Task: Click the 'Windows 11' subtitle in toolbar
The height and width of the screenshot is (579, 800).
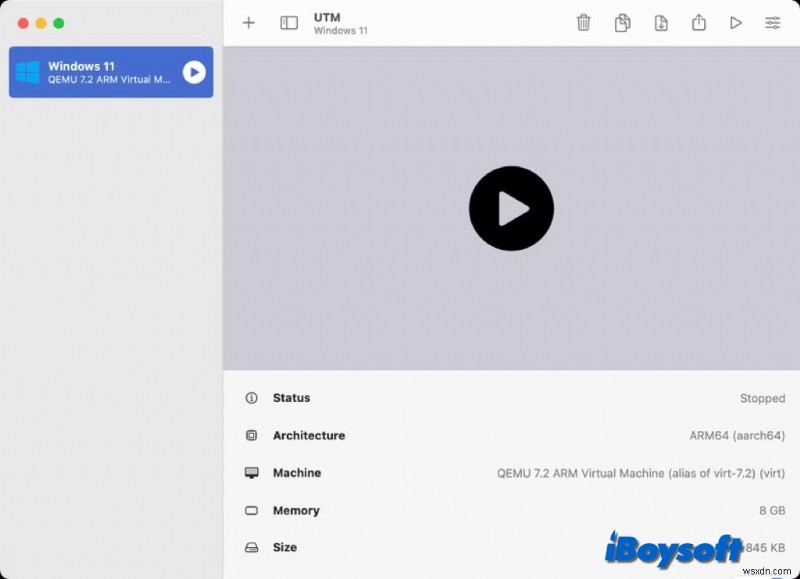Action: (x=340, y=31)
